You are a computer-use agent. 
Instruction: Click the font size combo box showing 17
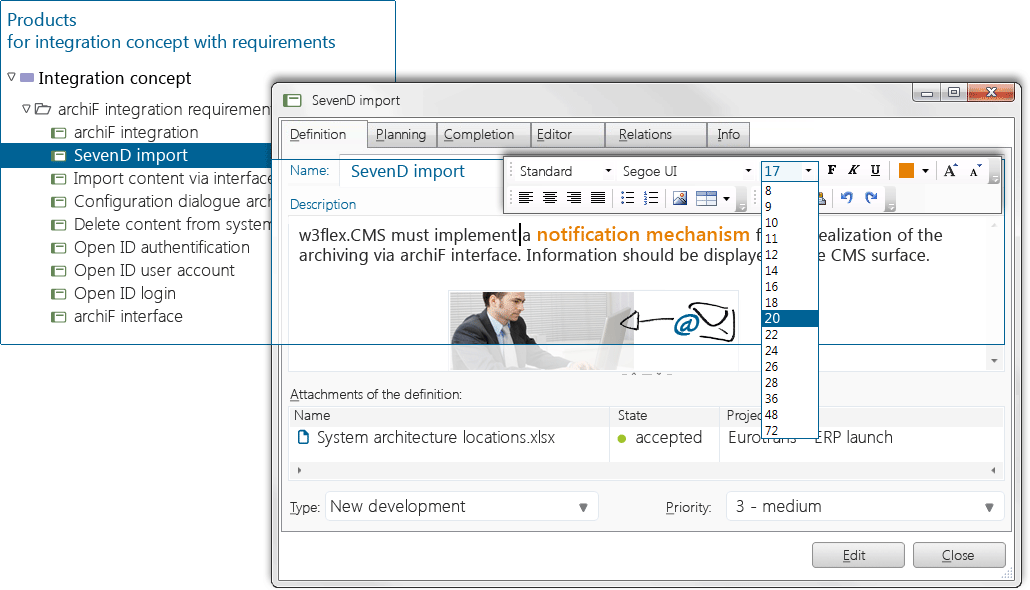click(789, 171)
